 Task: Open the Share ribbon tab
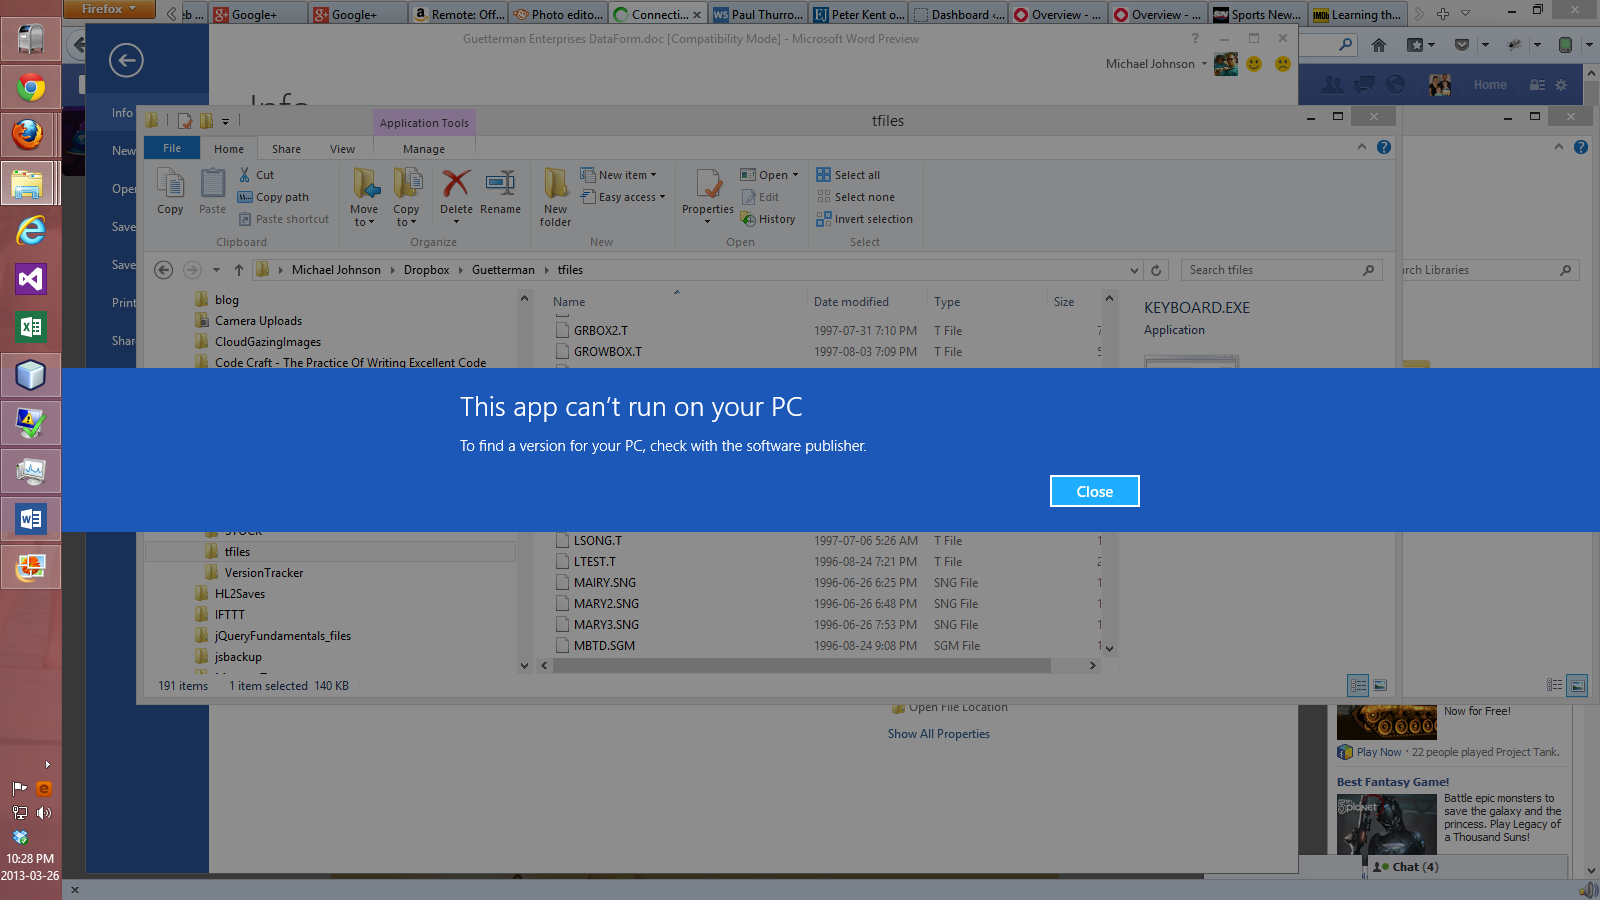pyautogui.click(x=286, y=149)
